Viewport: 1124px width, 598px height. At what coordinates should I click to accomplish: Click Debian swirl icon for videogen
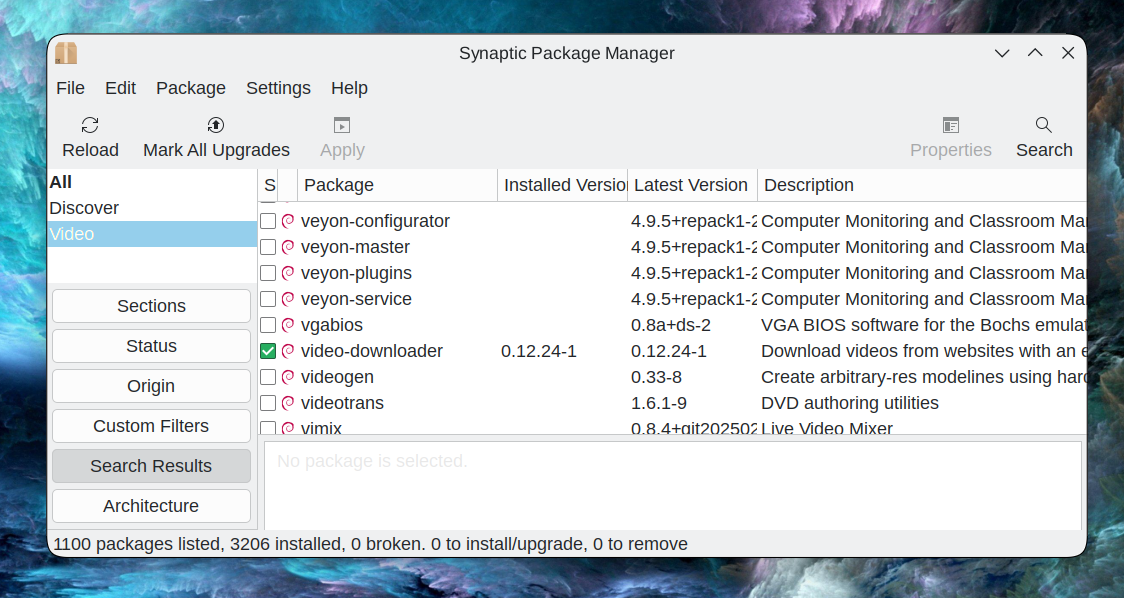point(288,377)
